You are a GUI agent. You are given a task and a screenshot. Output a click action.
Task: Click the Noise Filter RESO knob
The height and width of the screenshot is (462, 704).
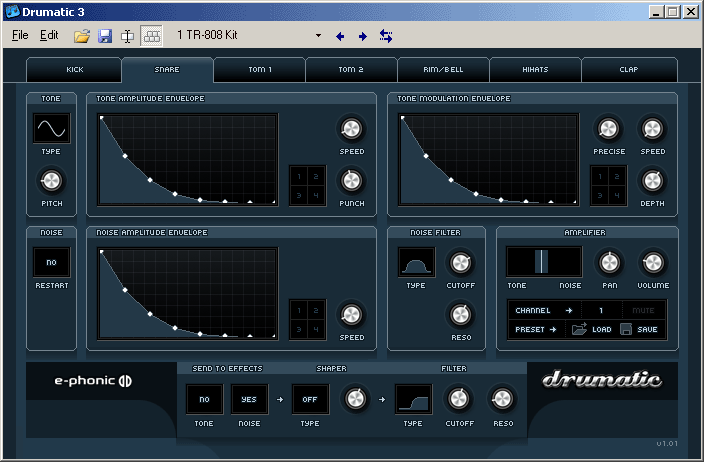click(x=461, y=315)
